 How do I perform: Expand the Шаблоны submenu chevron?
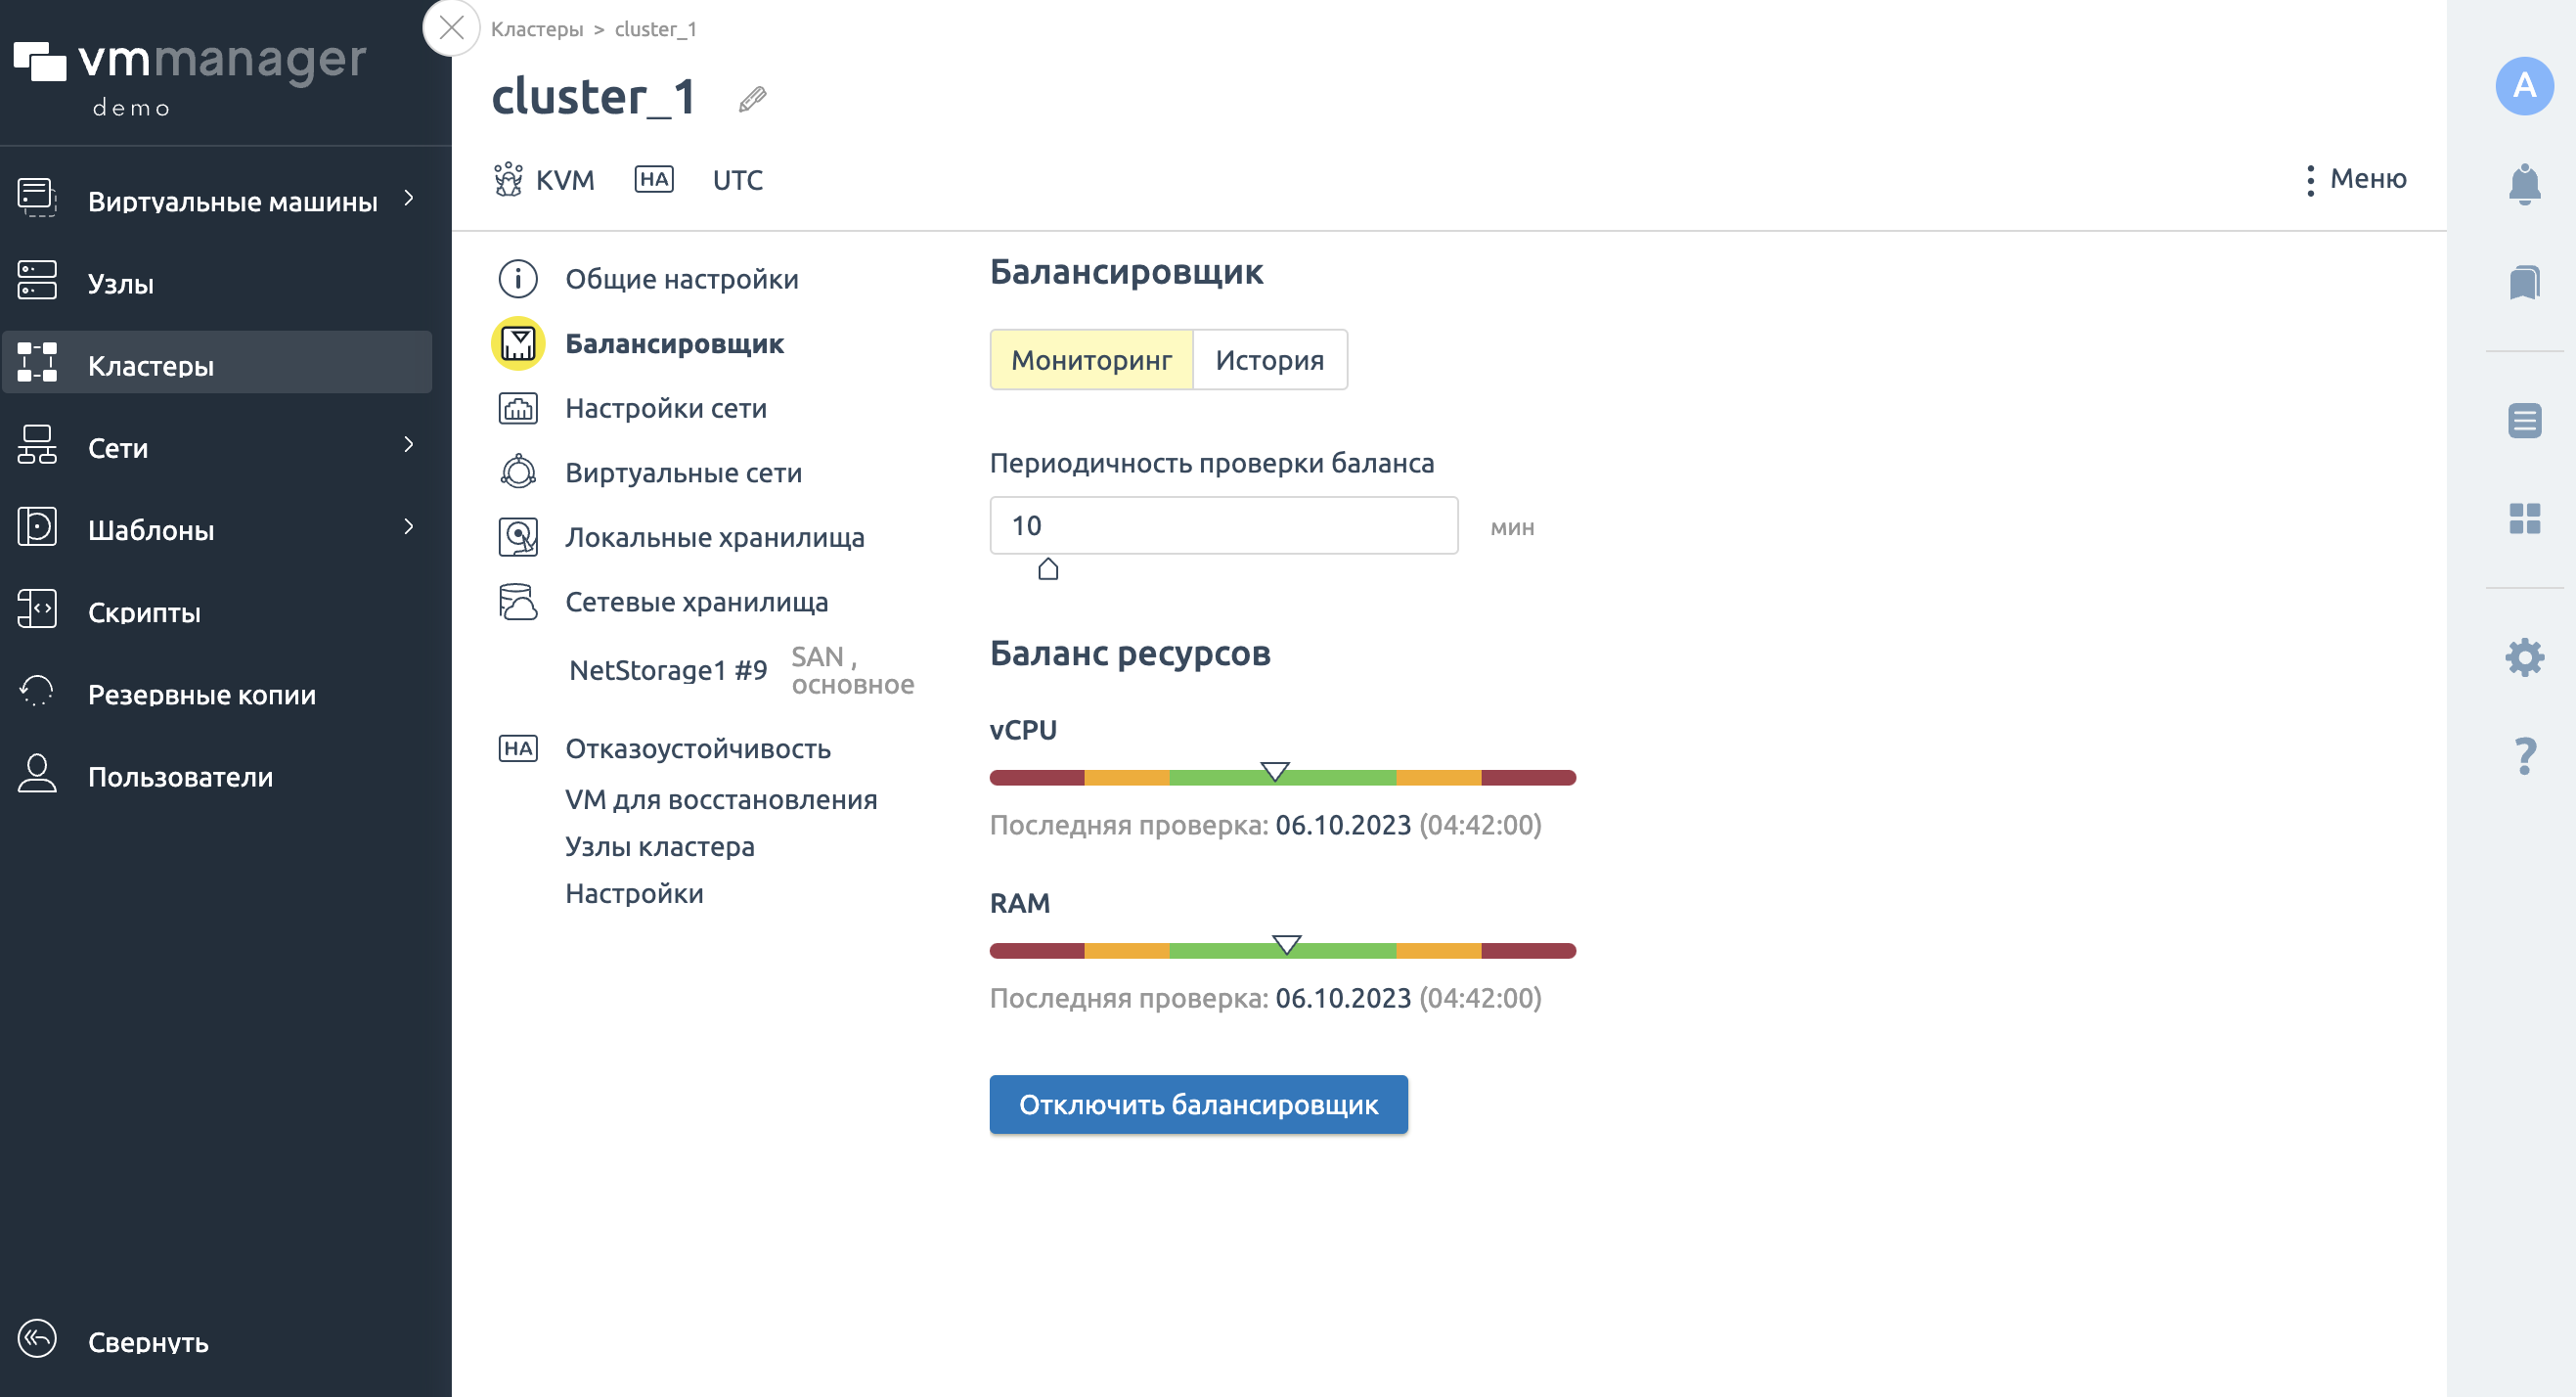pos(408,526)
